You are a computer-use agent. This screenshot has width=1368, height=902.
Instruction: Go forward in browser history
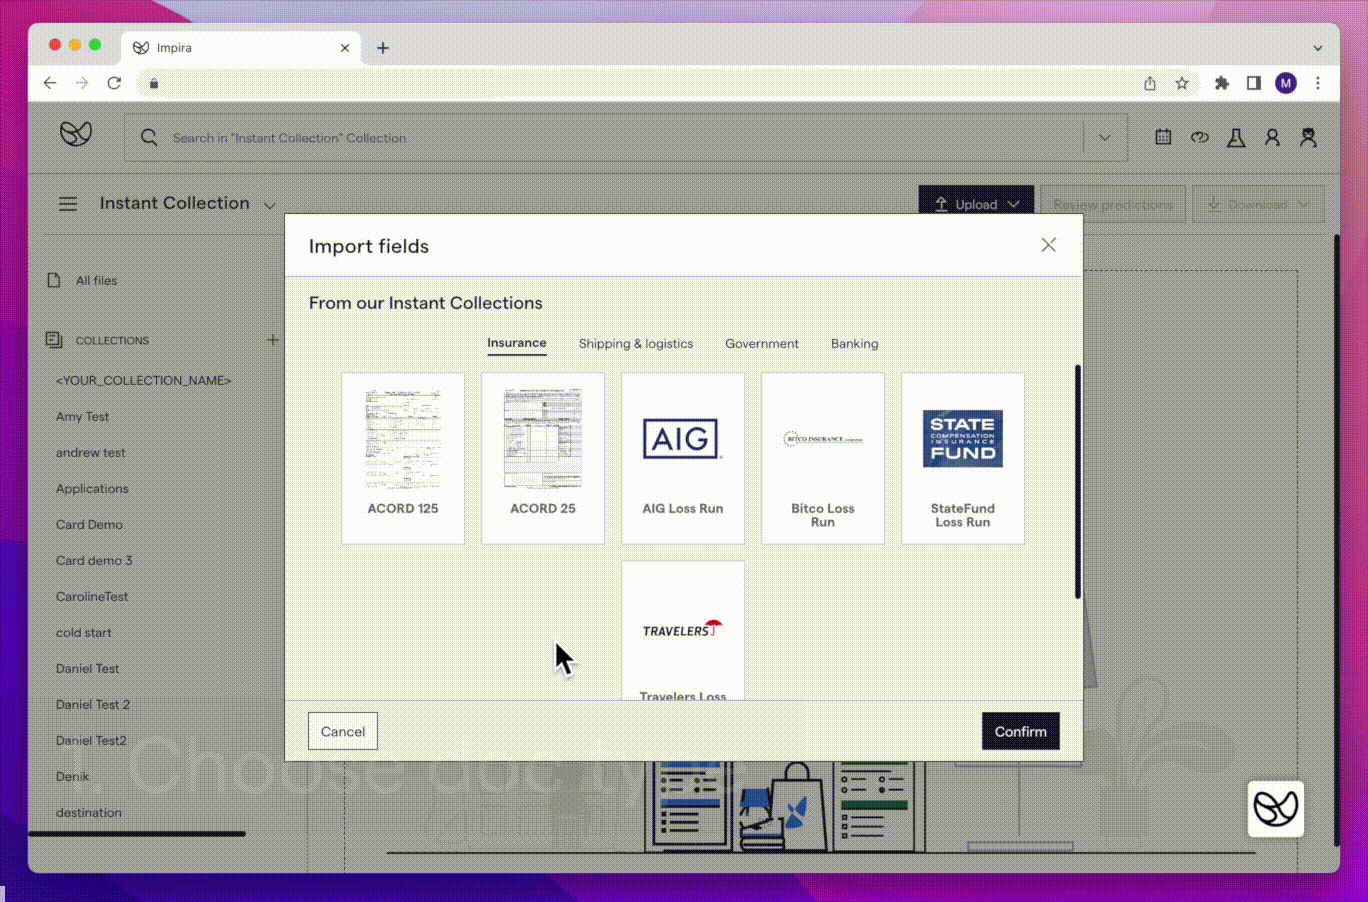click(82, 83)
